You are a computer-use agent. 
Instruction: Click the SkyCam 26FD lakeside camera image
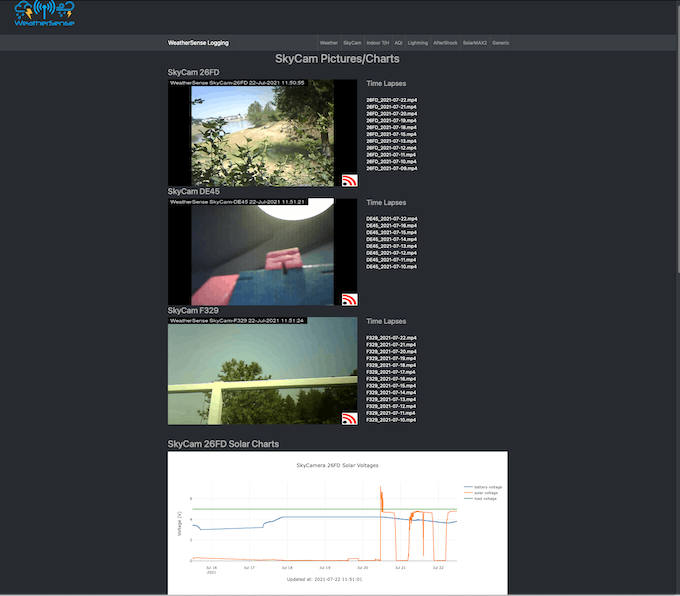point(262,133)
